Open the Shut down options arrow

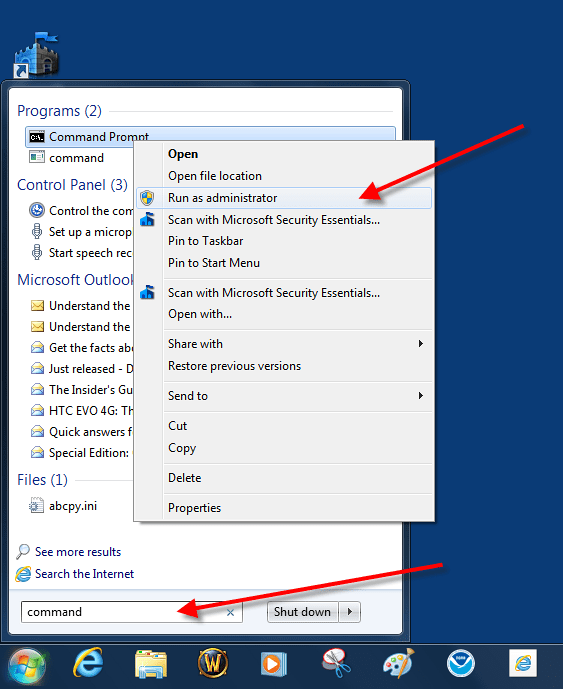[350, 612]
